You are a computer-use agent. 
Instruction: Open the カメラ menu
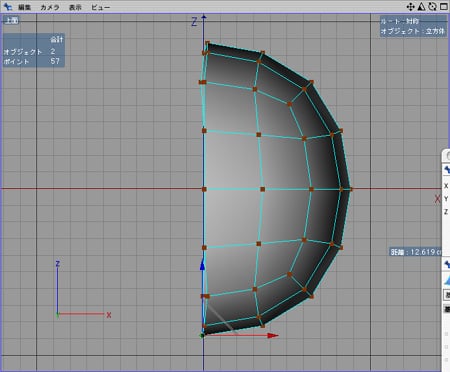click(50, 7)
